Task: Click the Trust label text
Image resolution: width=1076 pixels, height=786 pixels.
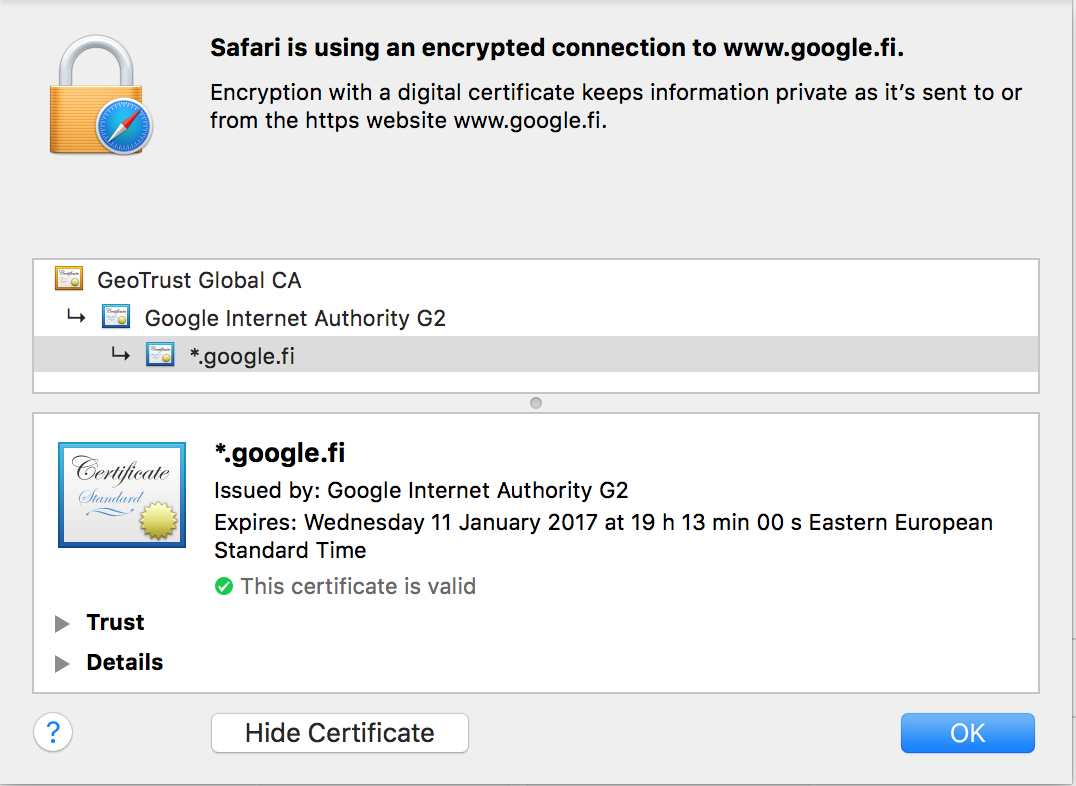Action: click(x=115, y=622)
